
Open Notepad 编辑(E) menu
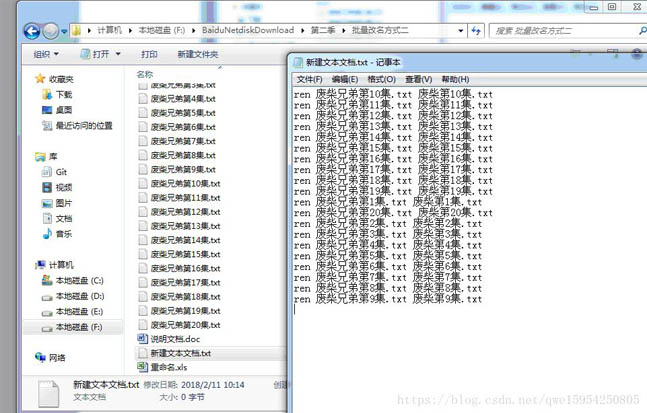pyautogui.click(x=345, y=79)
